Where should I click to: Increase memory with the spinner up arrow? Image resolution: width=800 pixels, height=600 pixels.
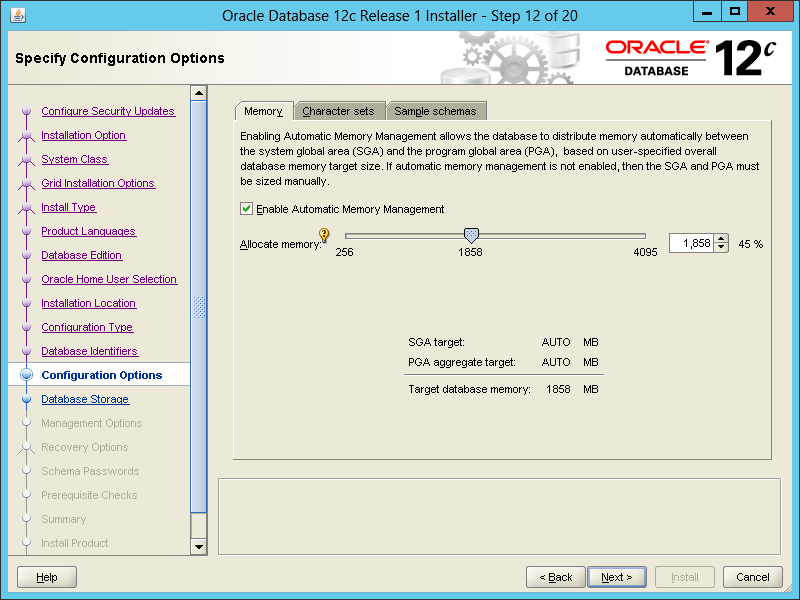pos(721,239)
